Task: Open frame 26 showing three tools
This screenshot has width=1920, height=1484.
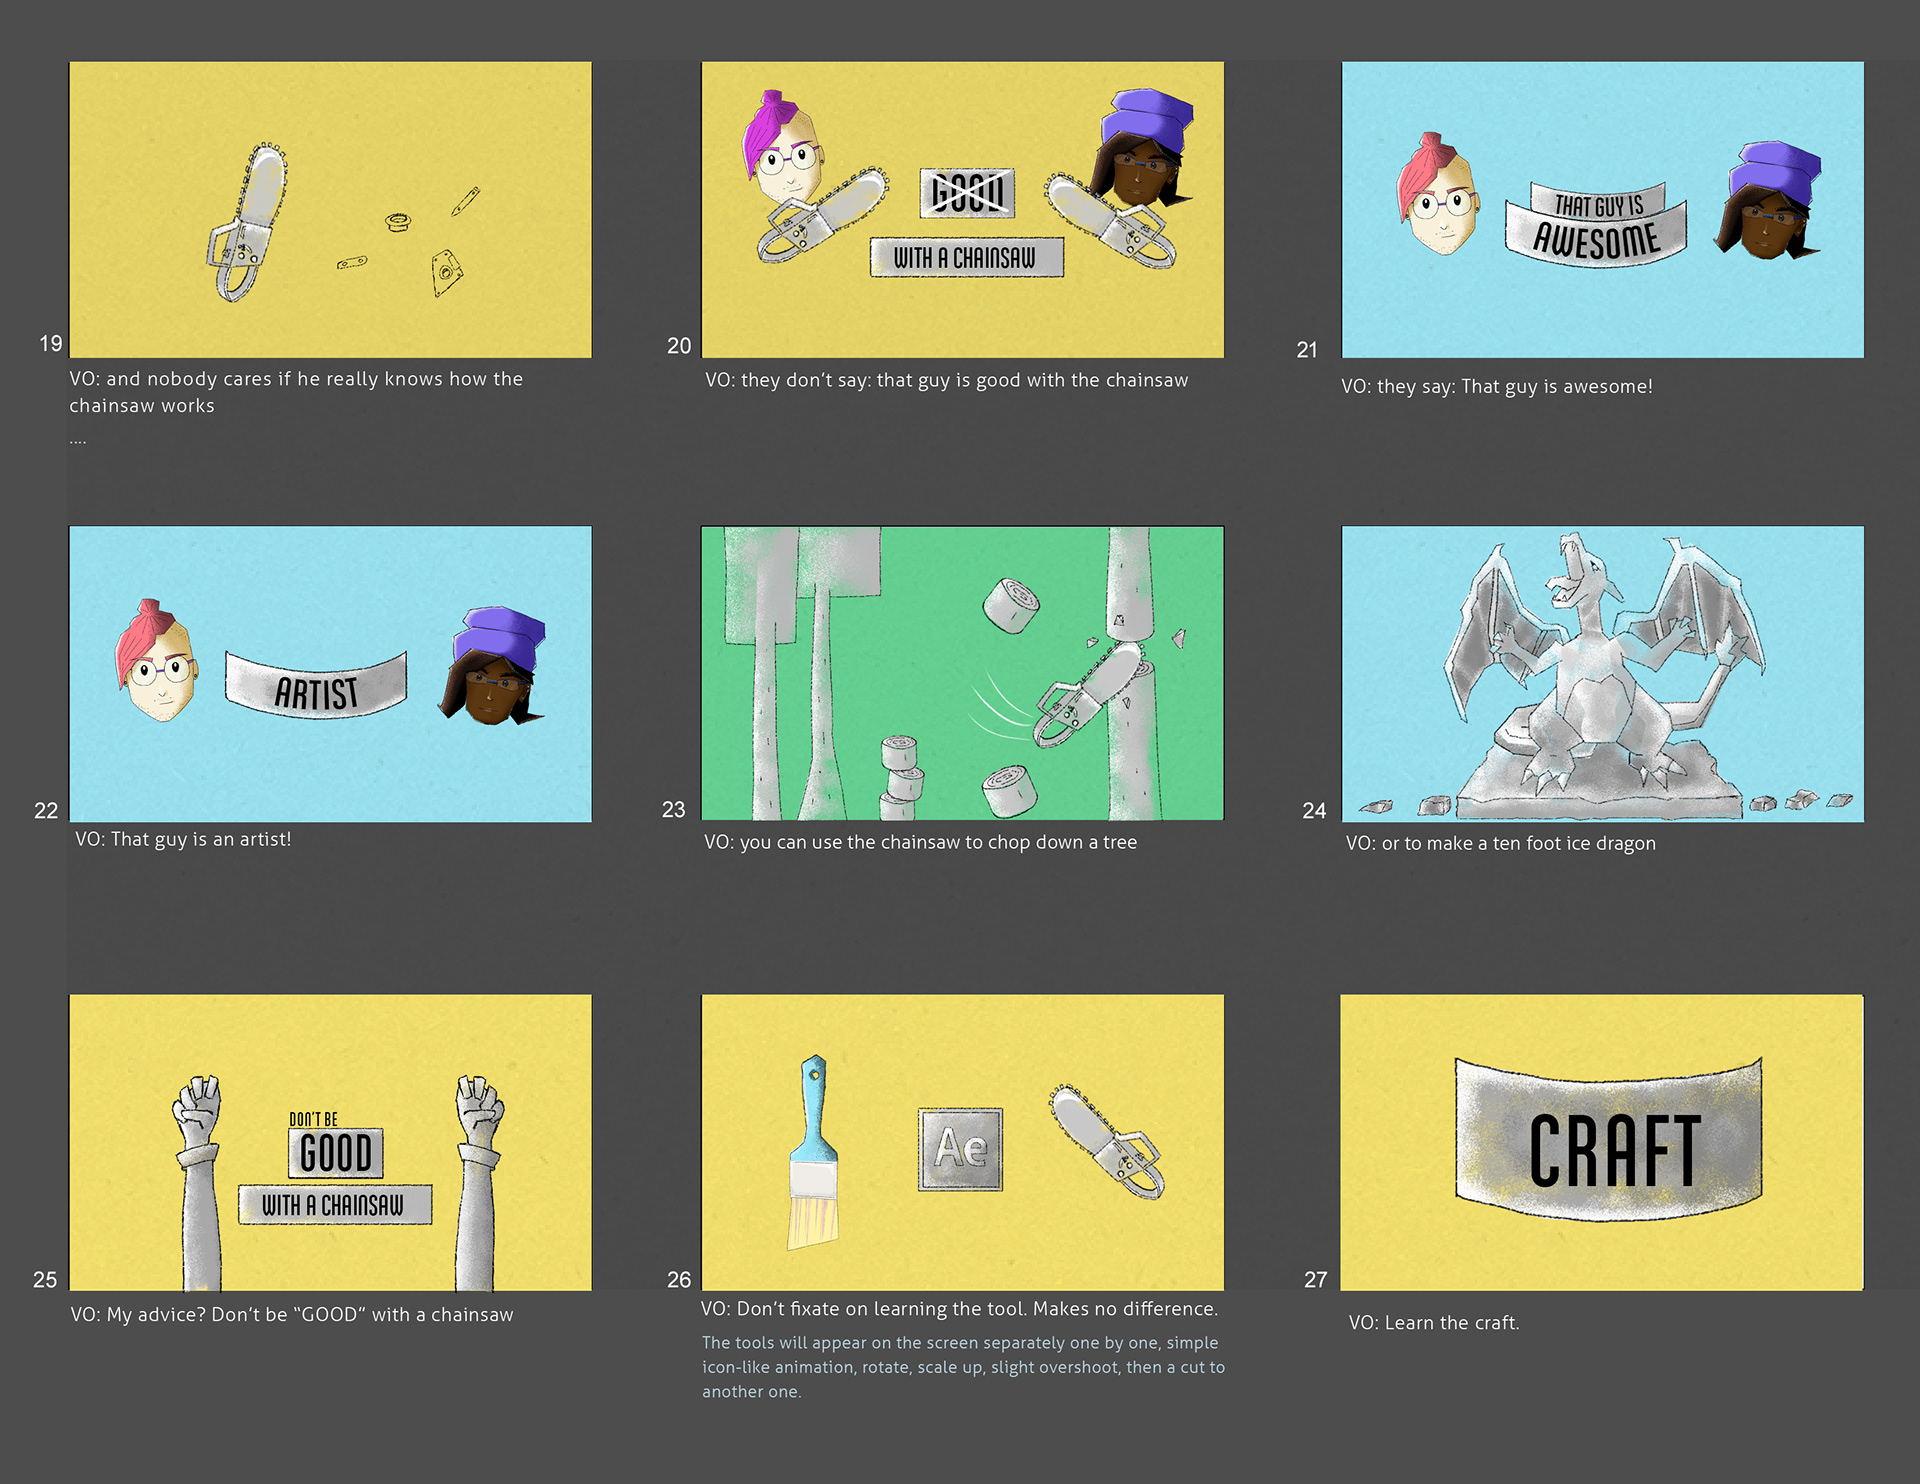Action: pyautogui.click(x=962, y=1142)
